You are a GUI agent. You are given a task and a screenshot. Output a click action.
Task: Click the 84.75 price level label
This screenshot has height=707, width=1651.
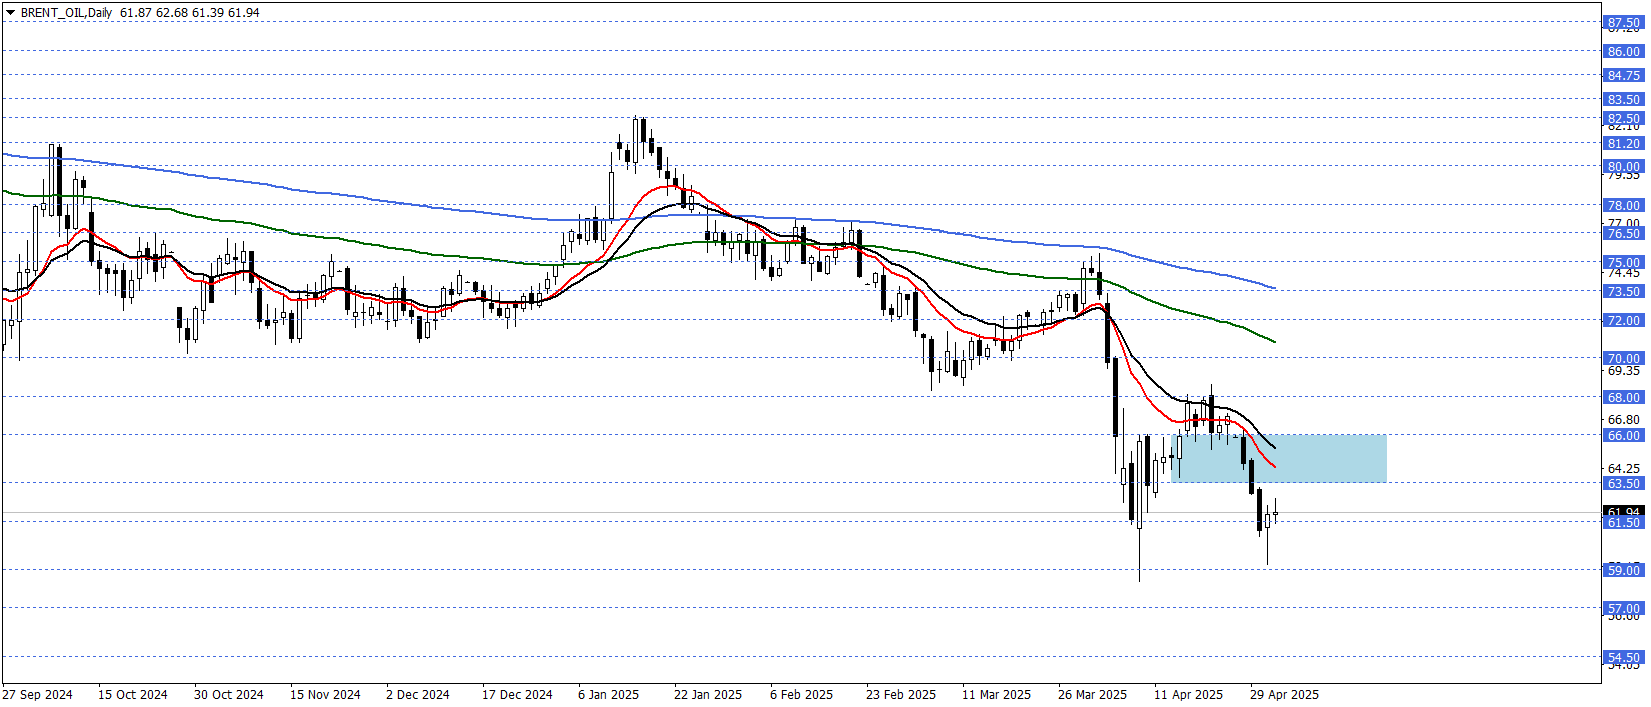coord(1624,75)
